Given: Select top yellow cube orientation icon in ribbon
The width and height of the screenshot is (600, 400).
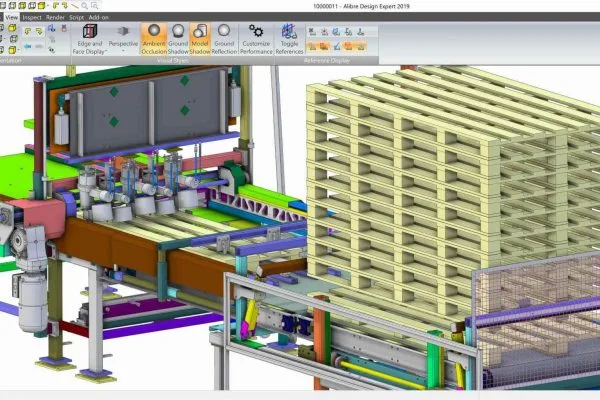Looking at the screenshot, I should pyautogui.click(x=12, y=28).
